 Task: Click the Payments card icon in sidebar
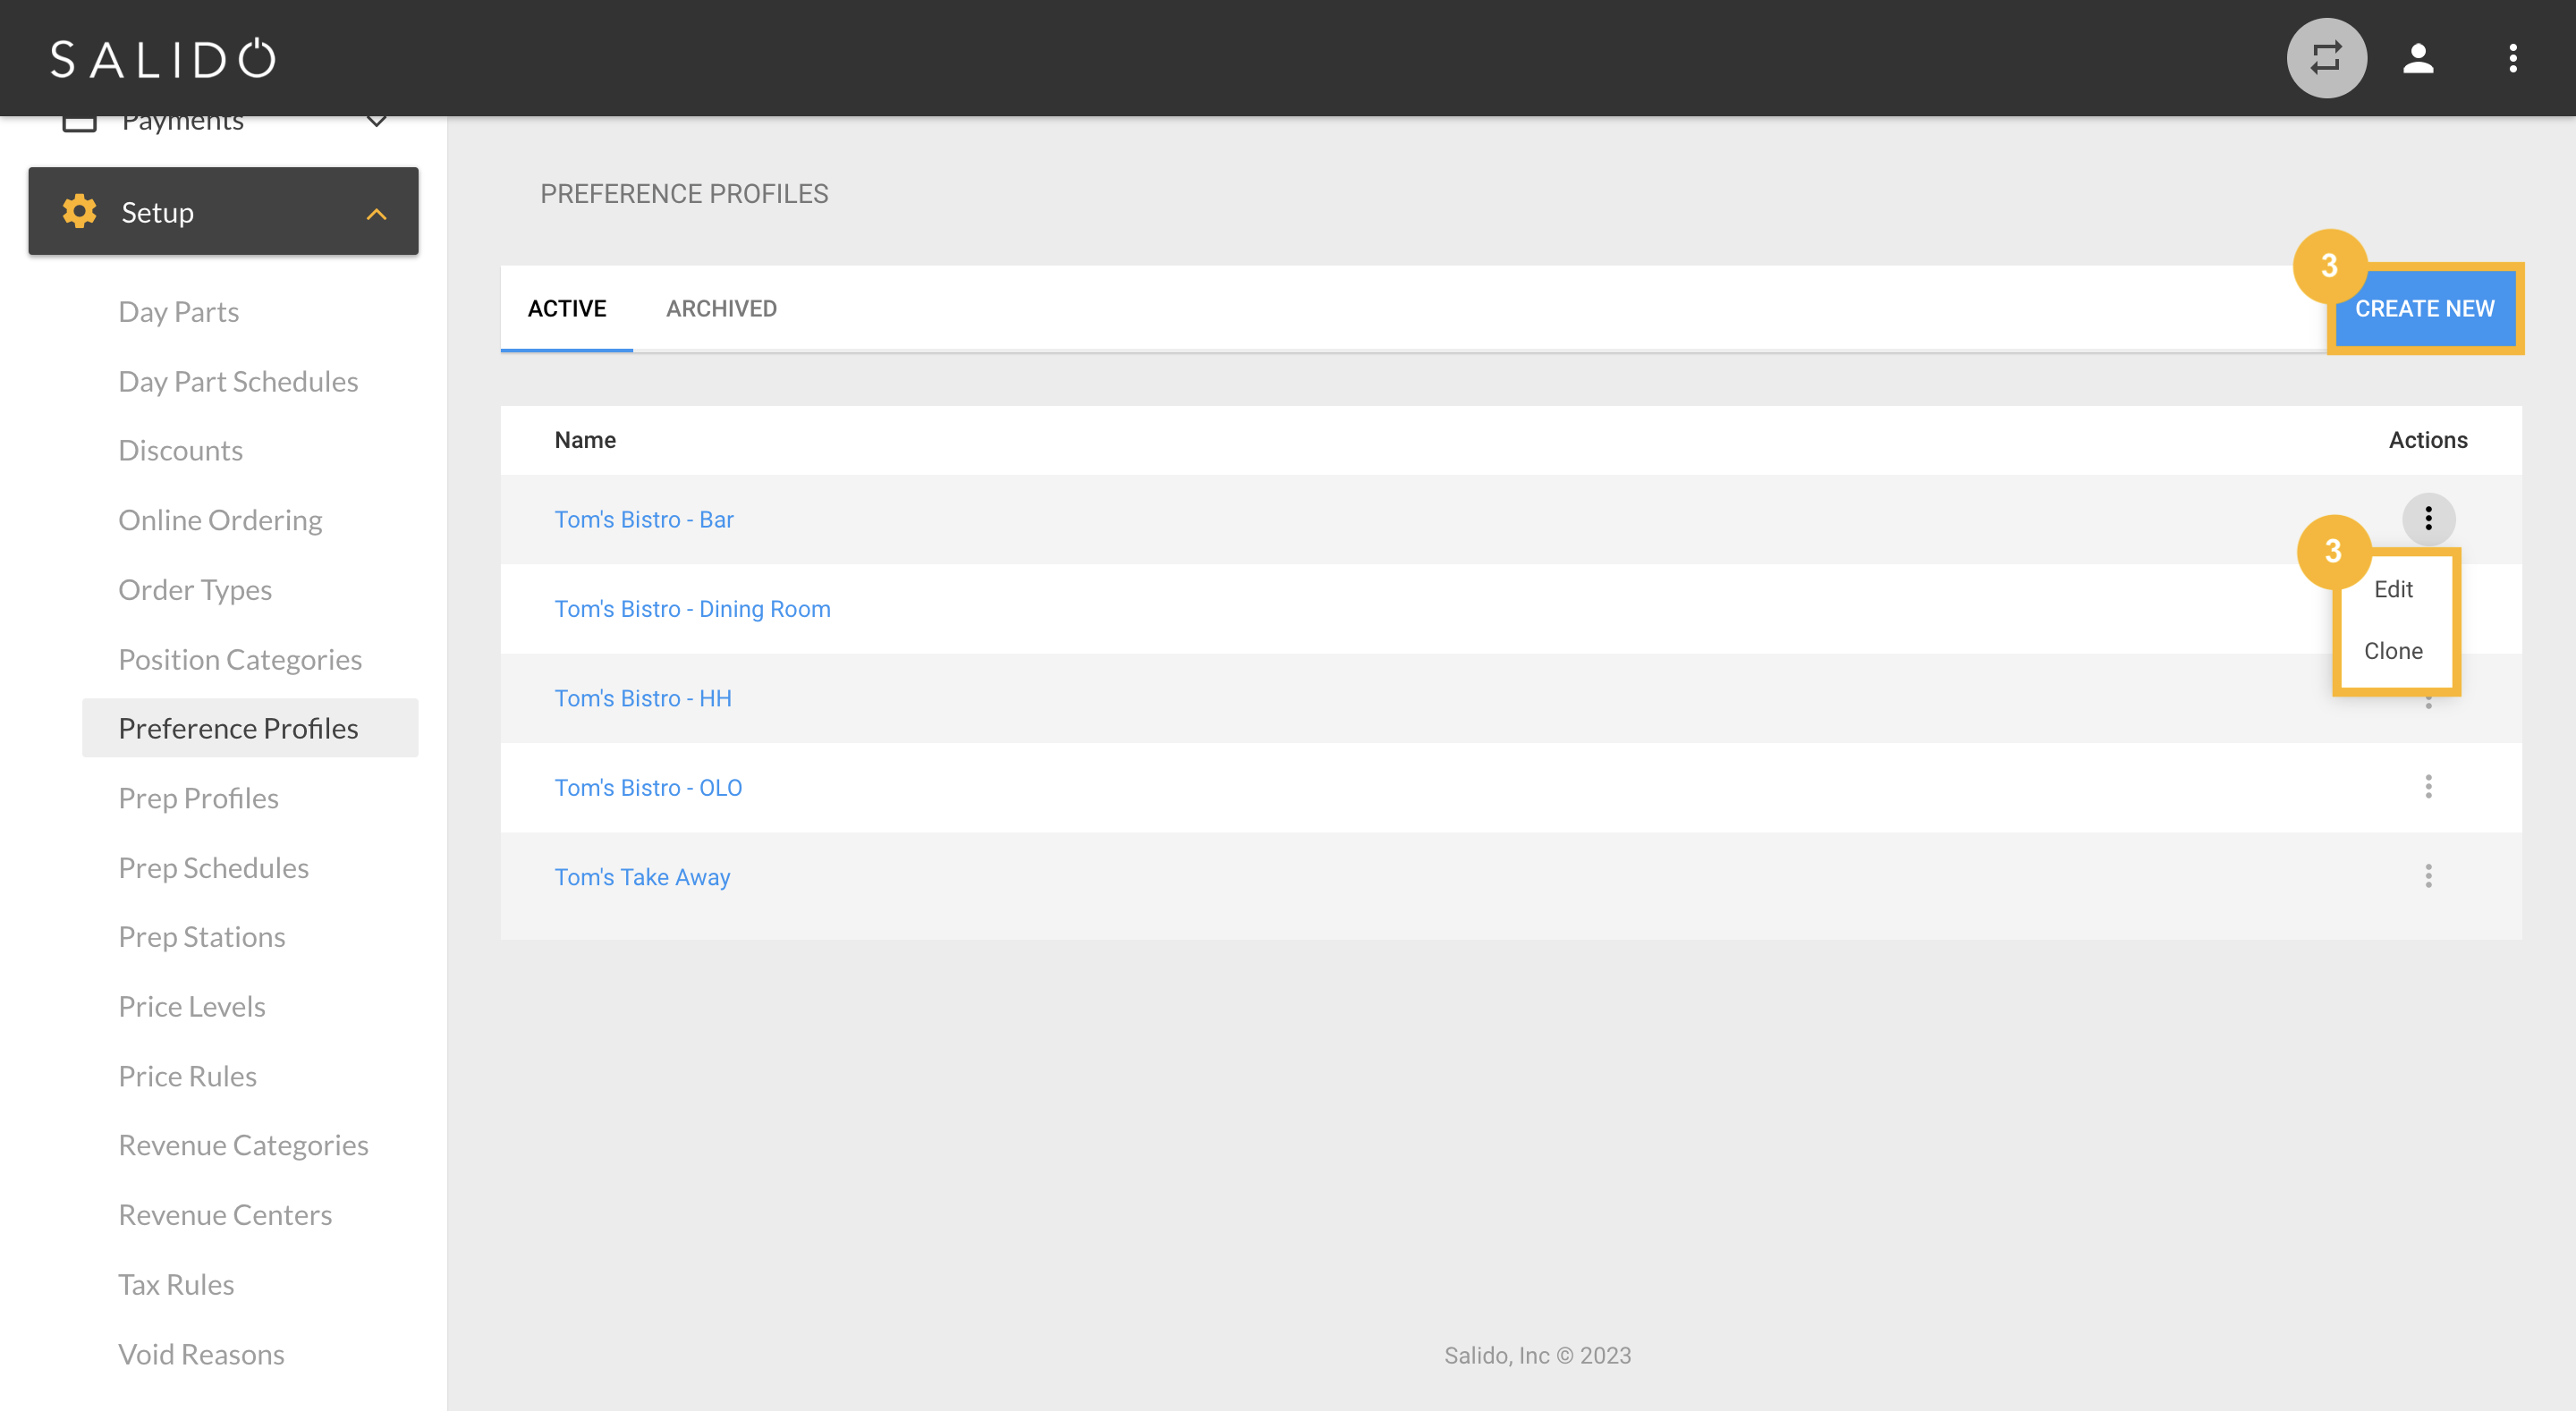(x=79, y=123)
